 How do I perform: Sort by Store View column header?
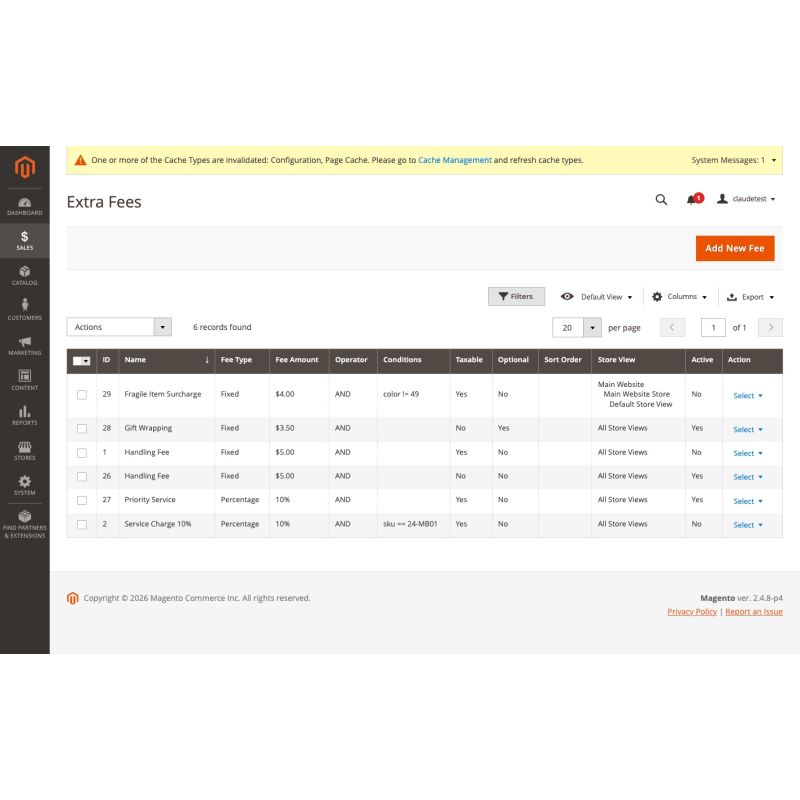(x=638, y=360)
